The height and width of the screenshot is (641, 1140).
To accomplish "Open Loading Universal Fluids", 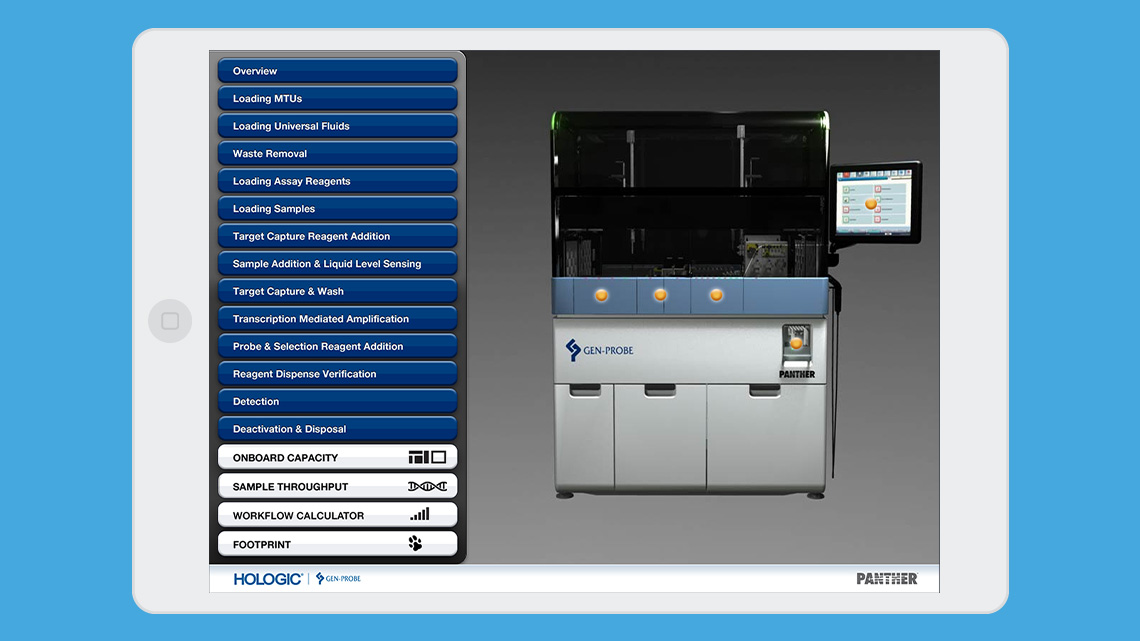I will pyautogui.click(x=337, y=126).
